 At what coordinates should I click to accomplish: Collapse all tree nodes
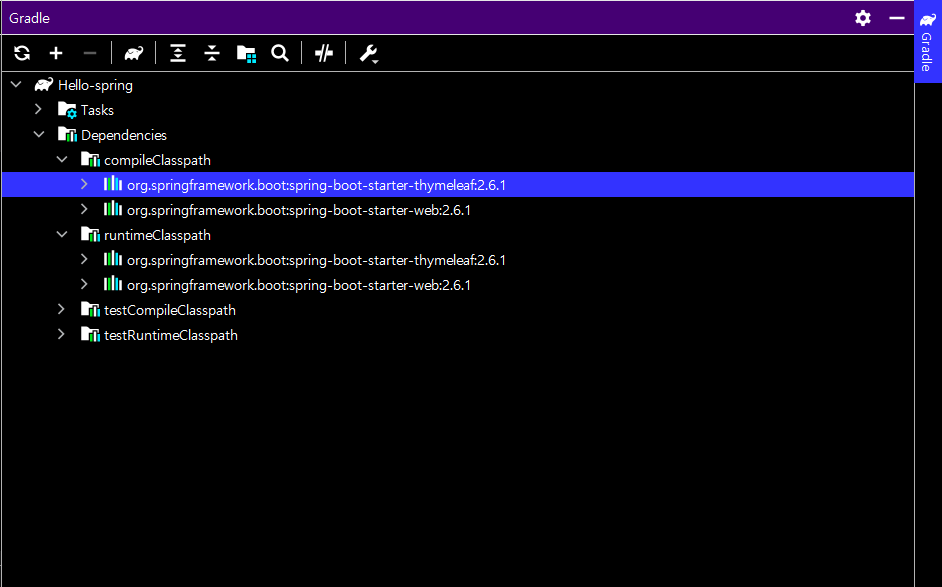[211, 53]
